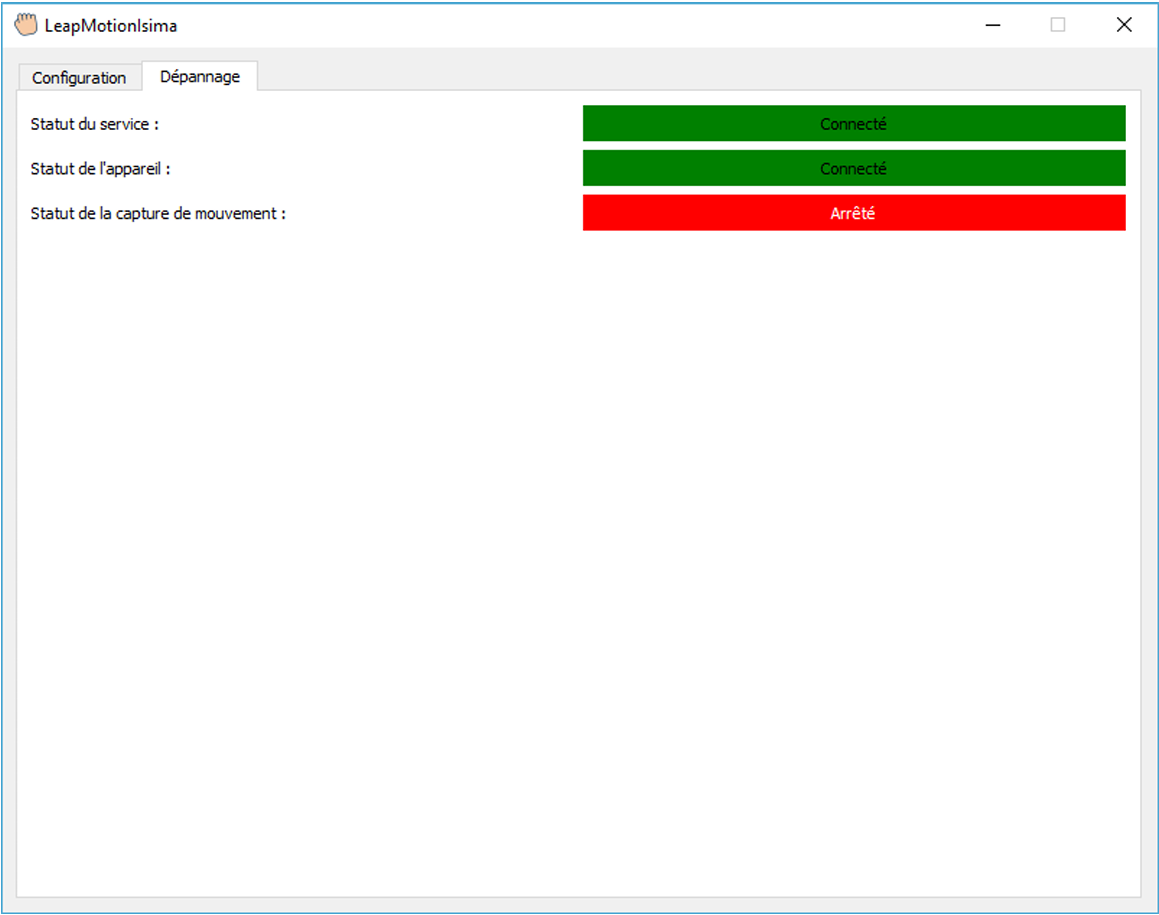Screen dimensions: 1159x915
Task: Click the hand app icon in title bar
Action: click(x=26, y=25)
